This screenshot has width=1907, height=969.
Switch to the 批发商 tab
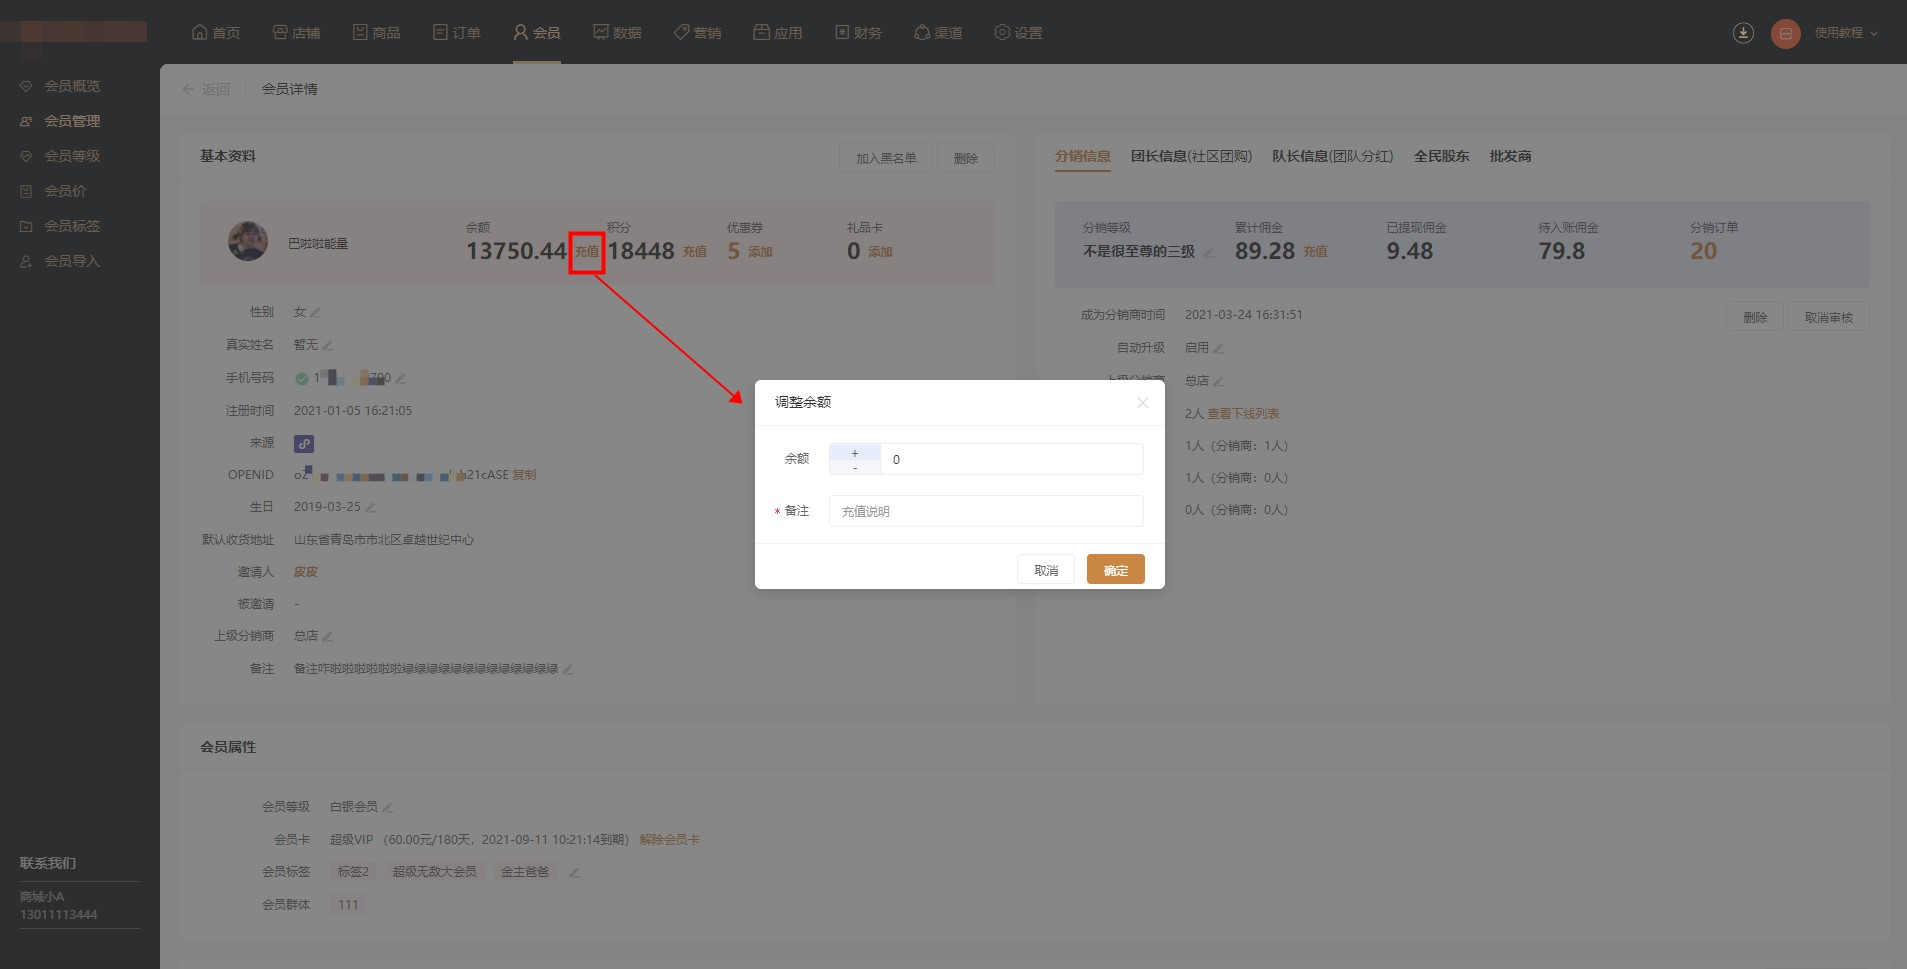tap(1510, 156)
